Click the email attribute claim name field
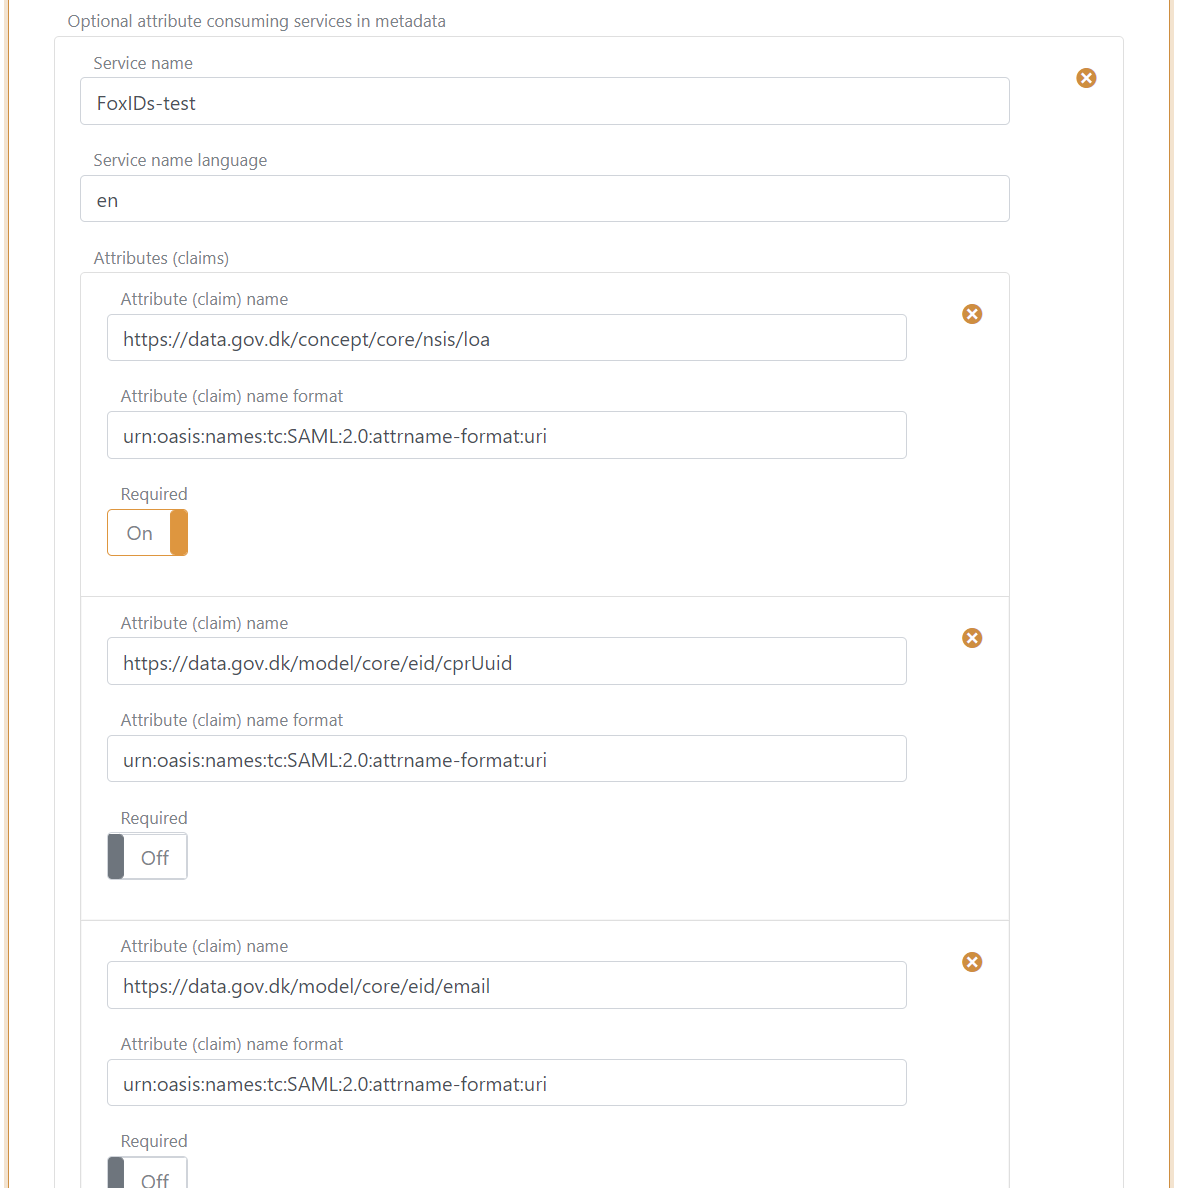 pos(506,985)
